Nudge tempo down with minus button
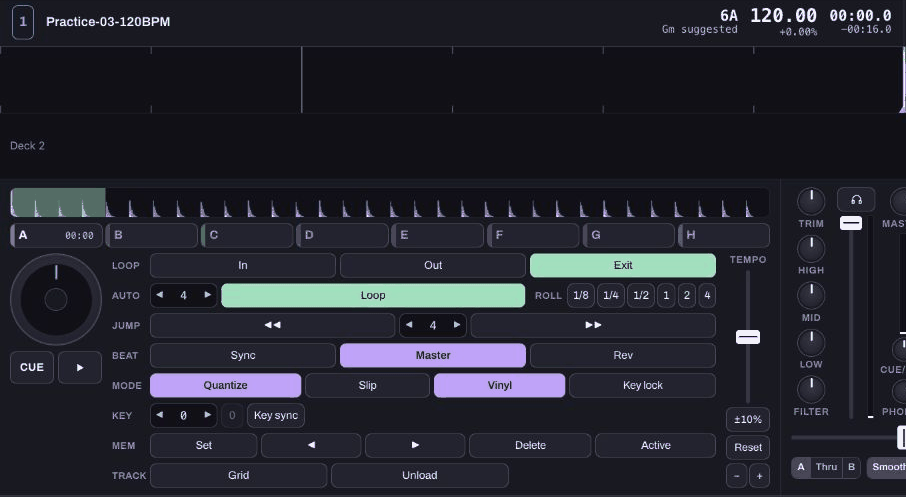 pyautogui.click(x=736, y=476)
